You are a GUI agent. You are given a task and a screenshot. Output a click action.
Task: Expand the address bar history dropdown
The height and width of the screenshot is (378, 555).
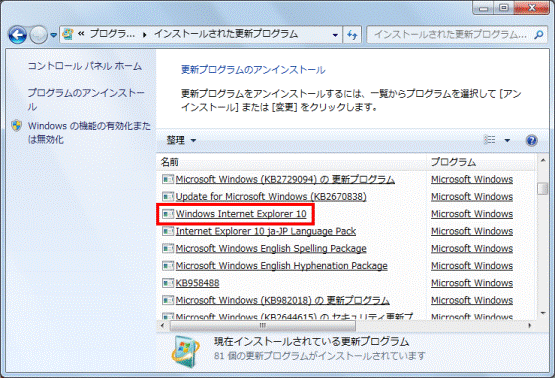click(335, 35)
